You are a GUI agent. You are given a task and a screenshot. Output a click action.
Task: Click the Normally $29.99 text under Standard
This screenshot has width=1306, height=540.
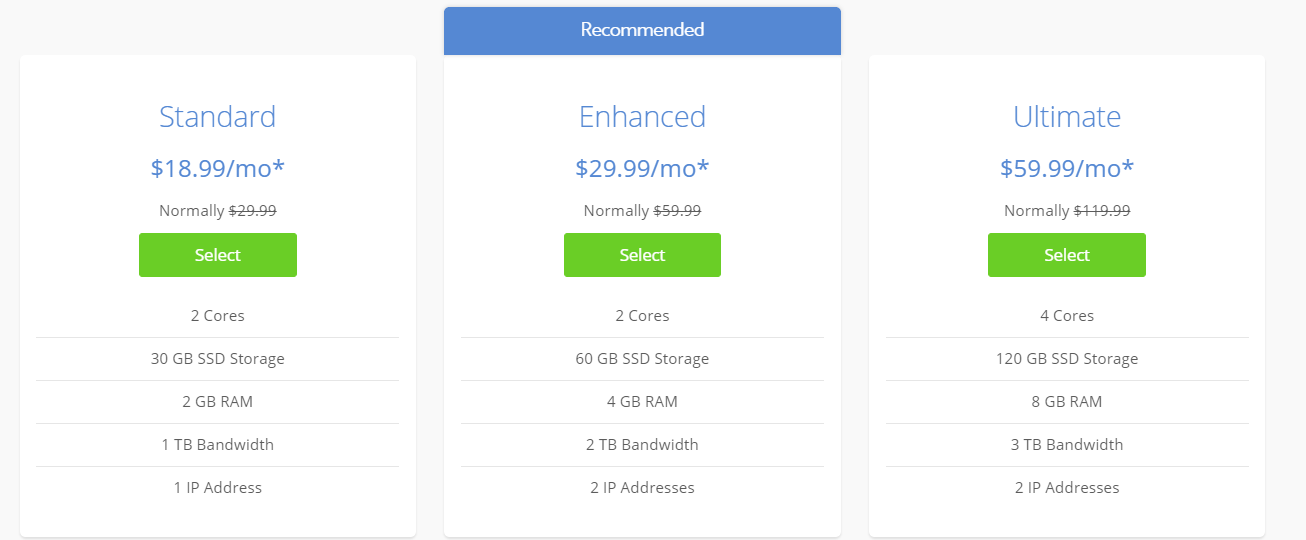217,211
